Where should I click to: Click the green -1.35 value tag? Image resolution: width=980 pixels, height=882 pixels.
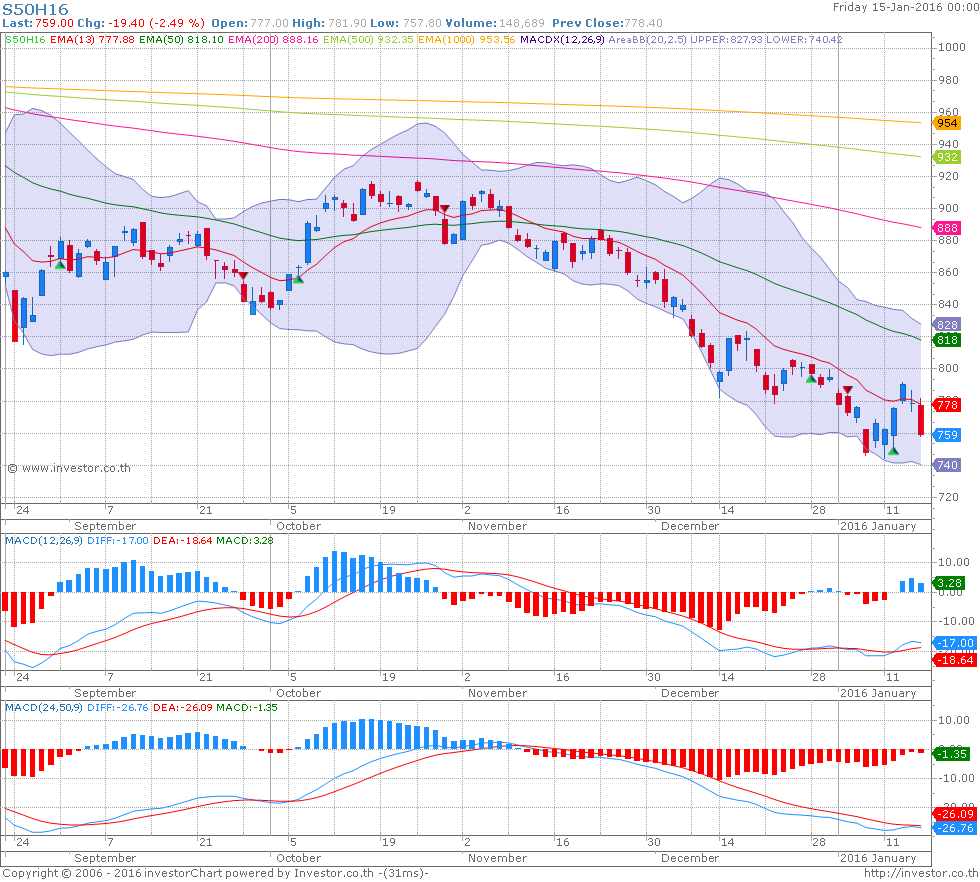pyautogui.click(x=951, y=754)
